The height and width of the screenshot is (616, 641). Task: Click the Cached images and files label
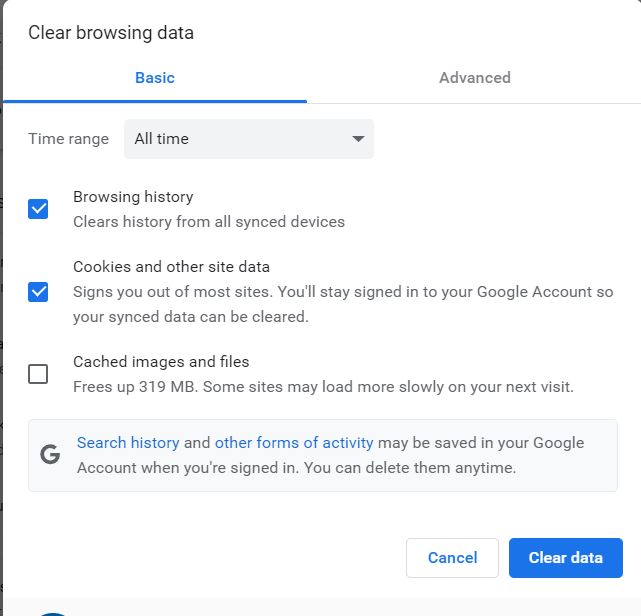click(161, 362)
